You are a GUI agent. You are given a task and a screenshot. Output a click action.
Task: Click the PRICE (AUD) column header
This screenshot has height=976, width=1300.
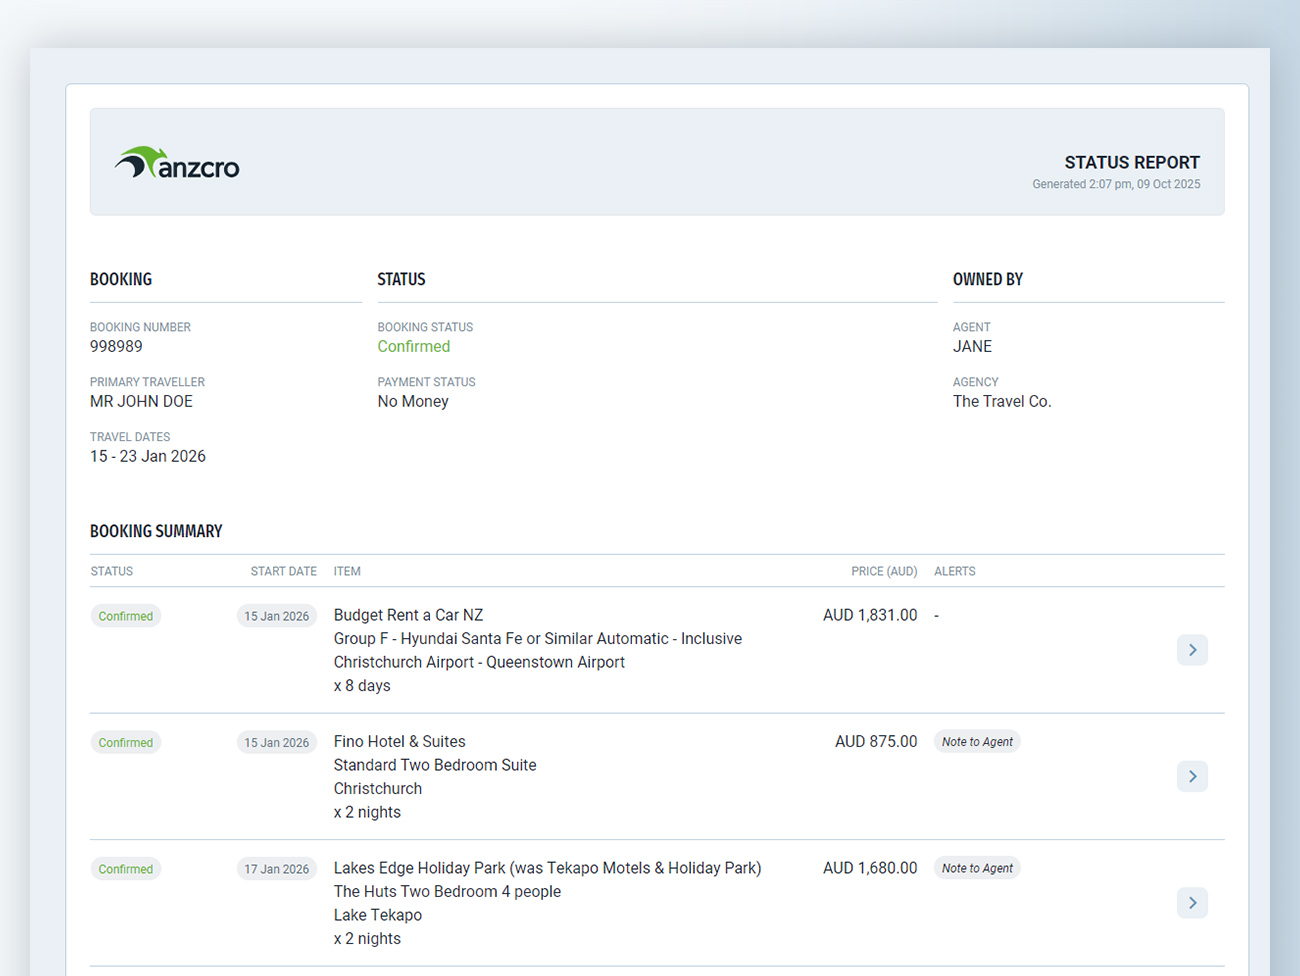point(884,571)
